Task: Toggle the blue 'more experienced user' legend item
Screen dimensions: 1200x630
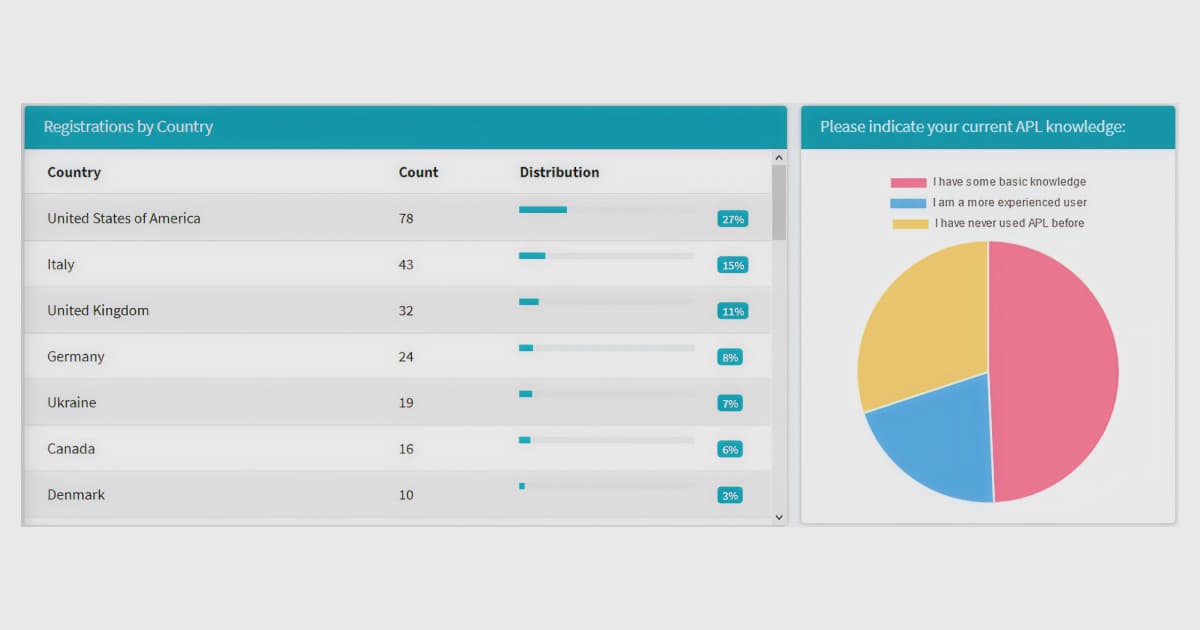Action: pyautogui.click(x=988, y=203)
